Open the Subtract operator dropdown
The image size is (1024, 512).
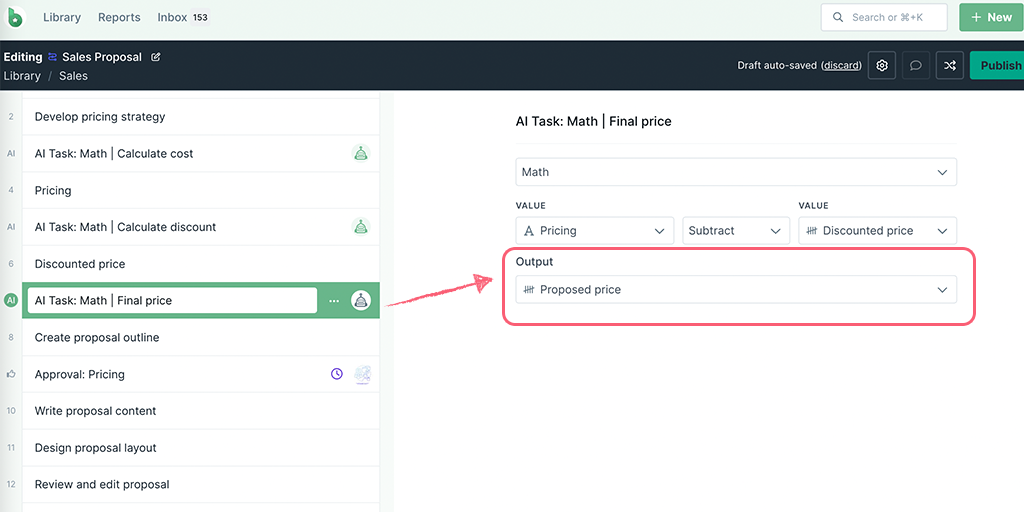[x=734, y=231]
